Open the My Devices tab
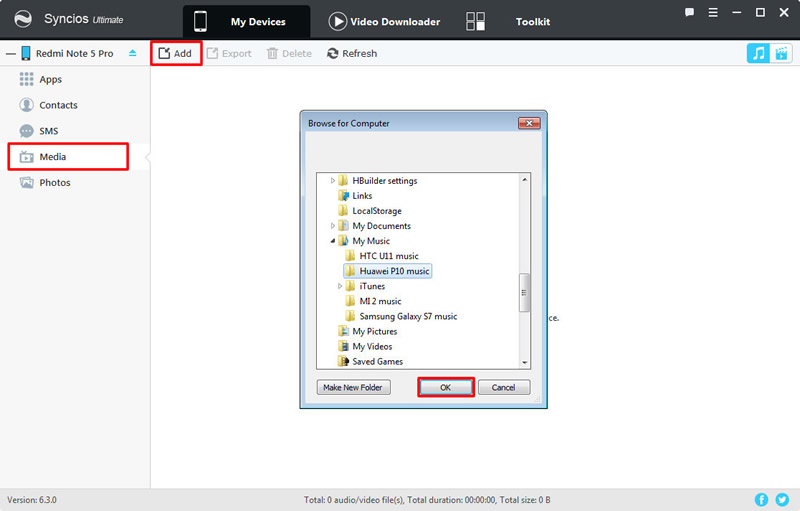 (246, 21)
